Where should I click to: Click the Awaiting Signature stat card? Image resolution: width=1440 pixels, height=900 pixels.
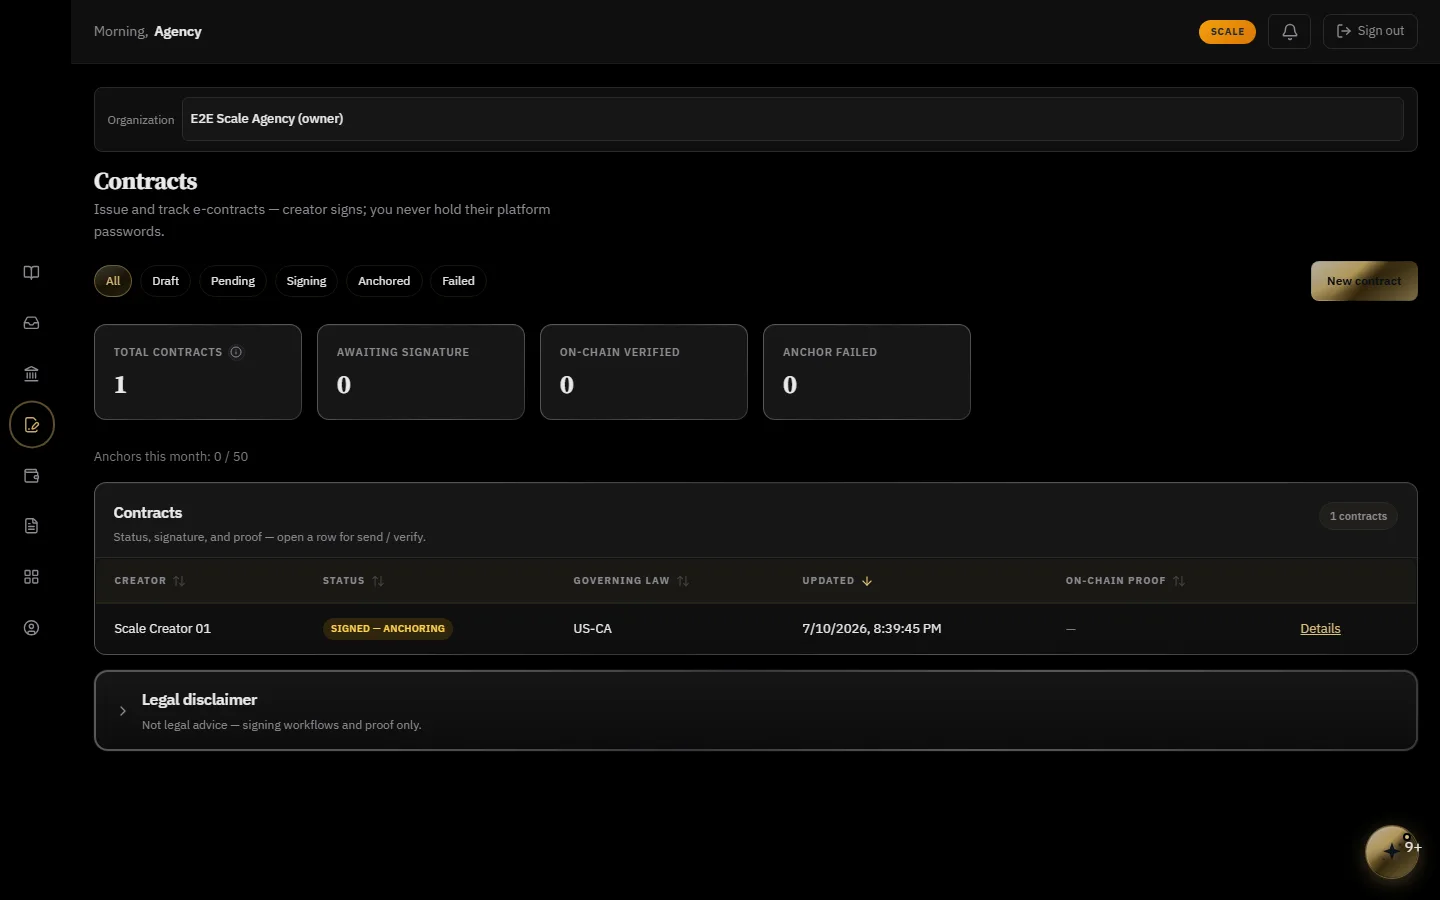click(x=421, y=372)
